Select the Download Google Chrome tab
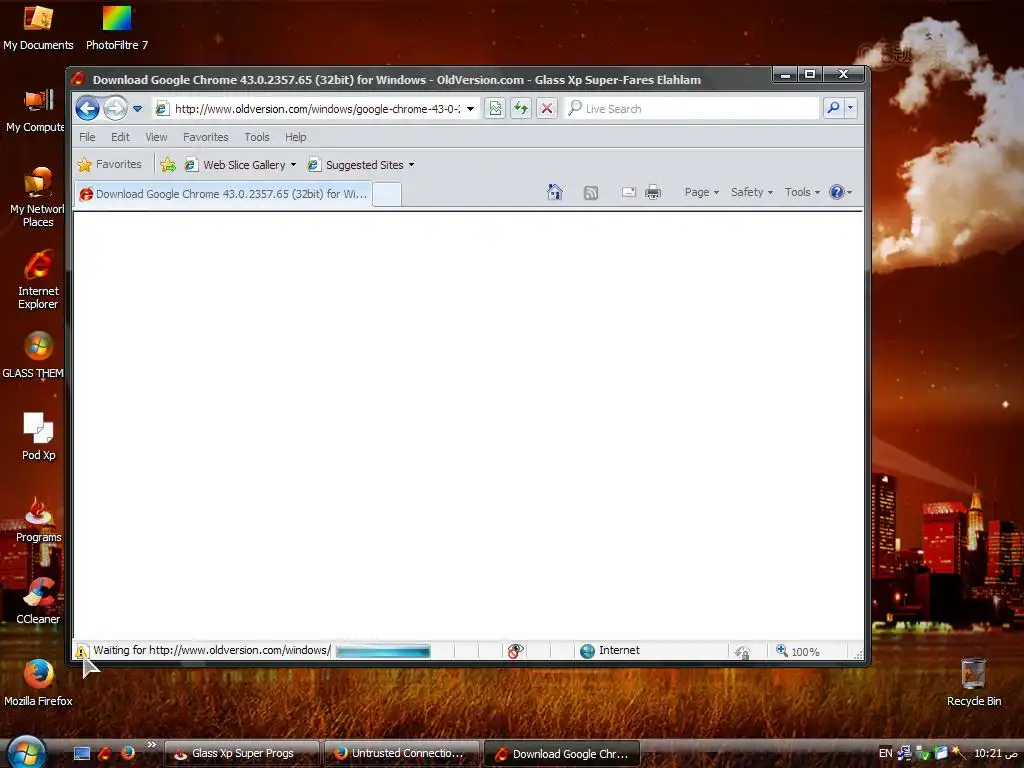The image size is (1024, 768). pos(223,194)
